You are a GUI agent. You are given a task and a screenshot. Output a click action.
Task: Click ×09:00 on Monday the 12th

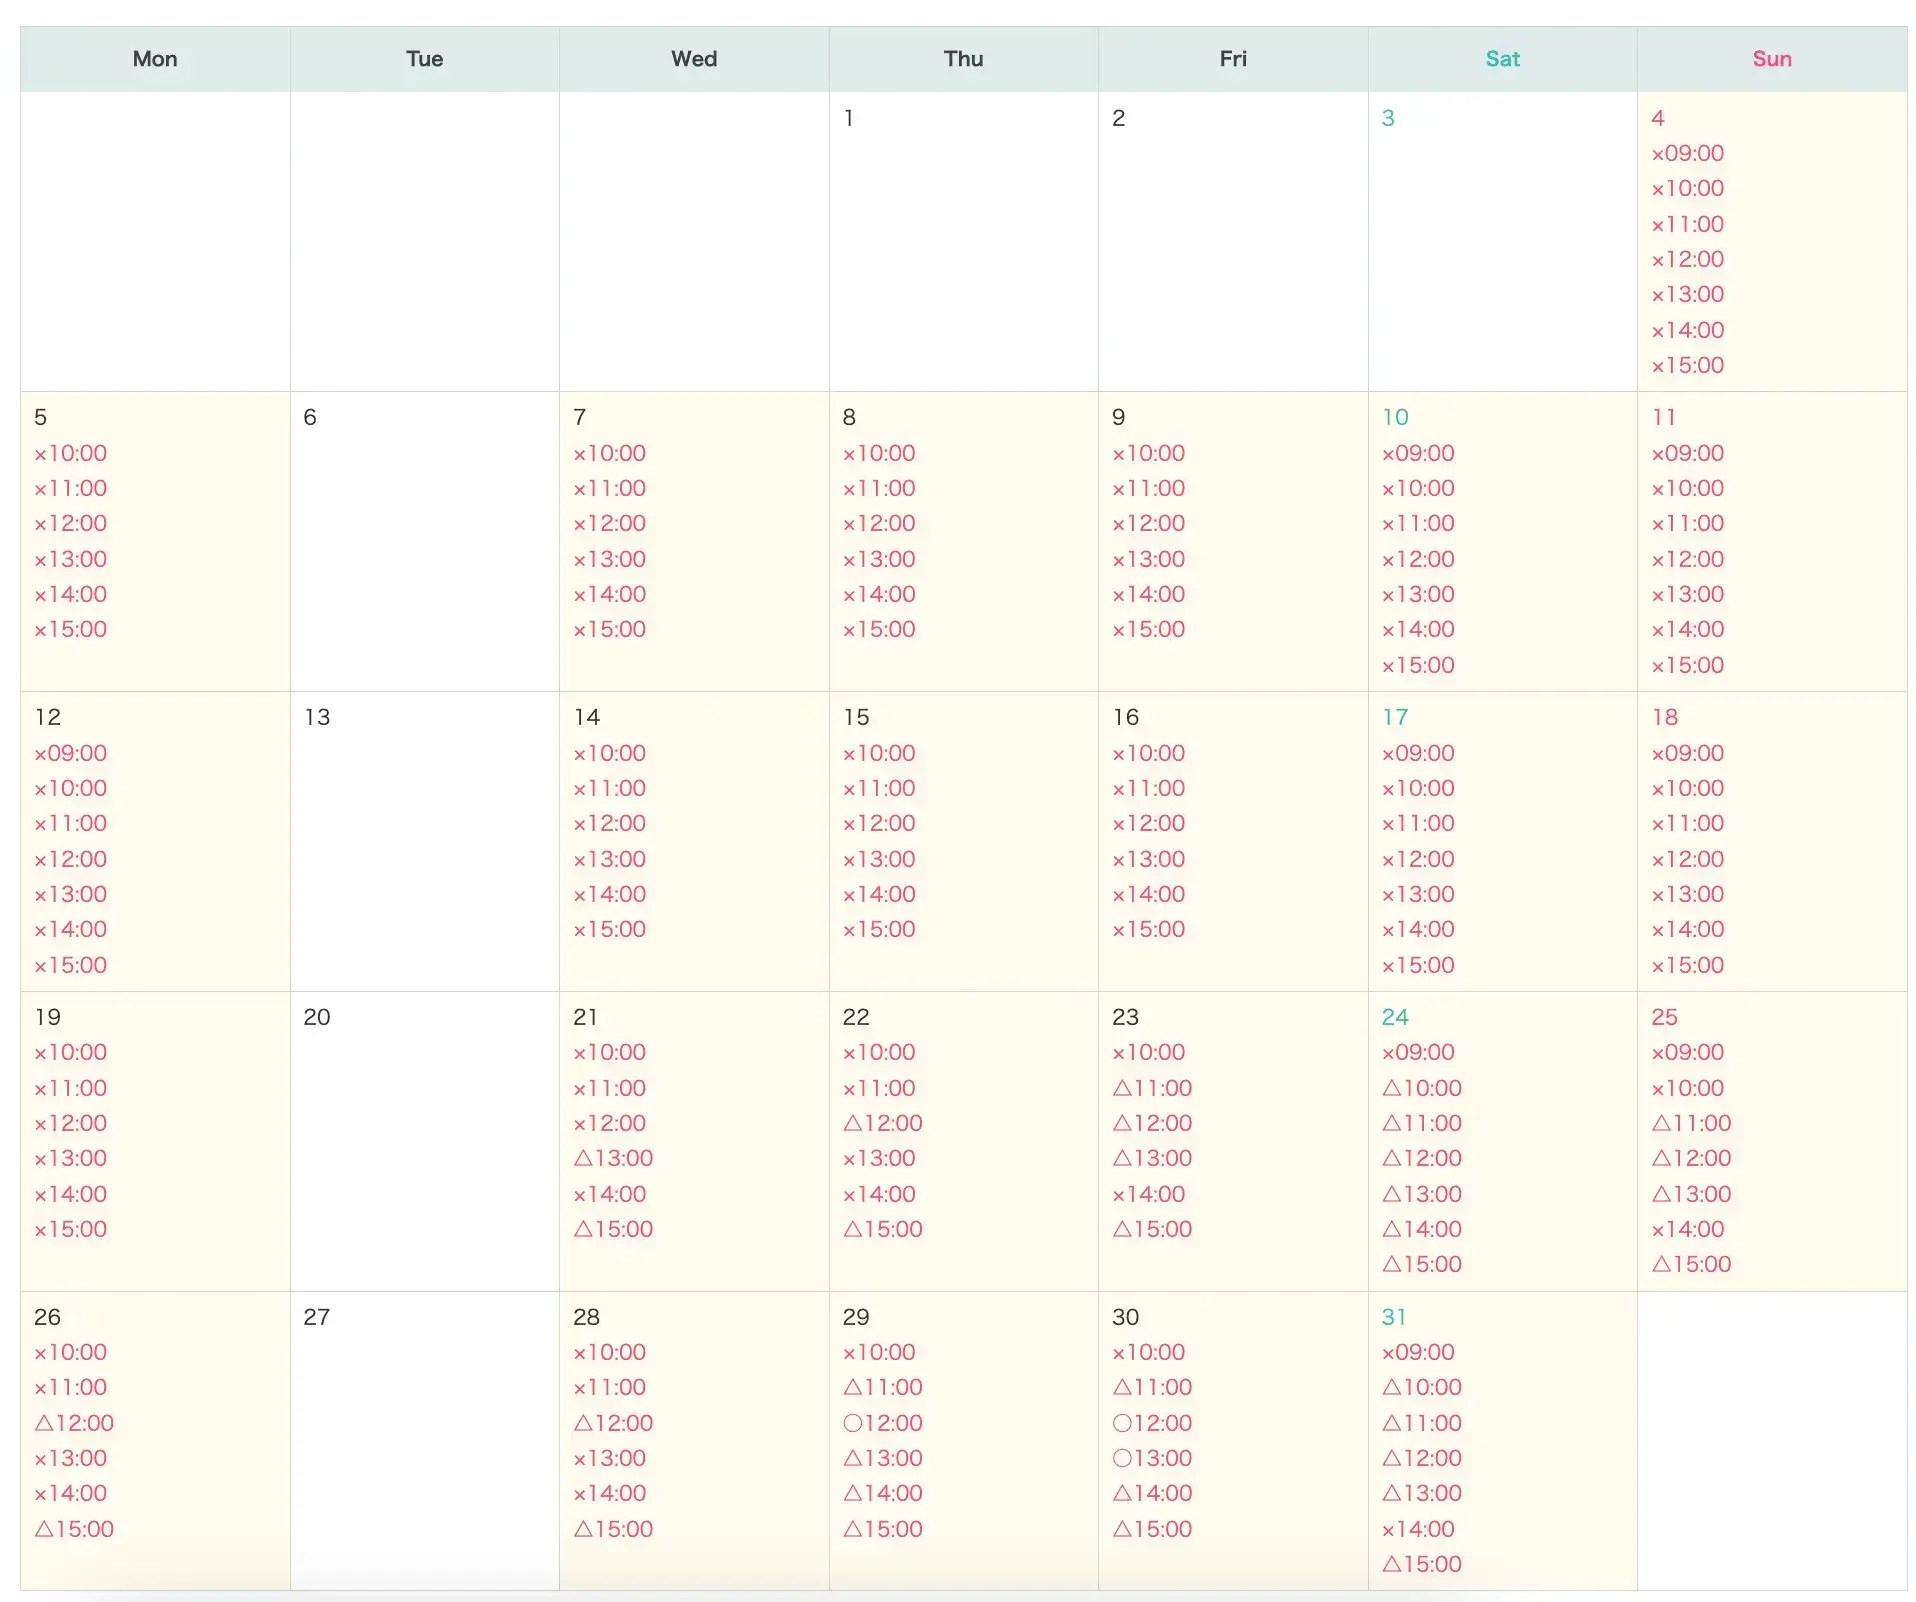(71, 752)
